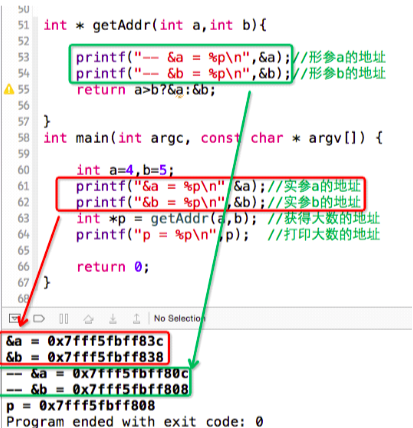
Task: Click line number 58 in gutter
Action: [x=23, y=137]
